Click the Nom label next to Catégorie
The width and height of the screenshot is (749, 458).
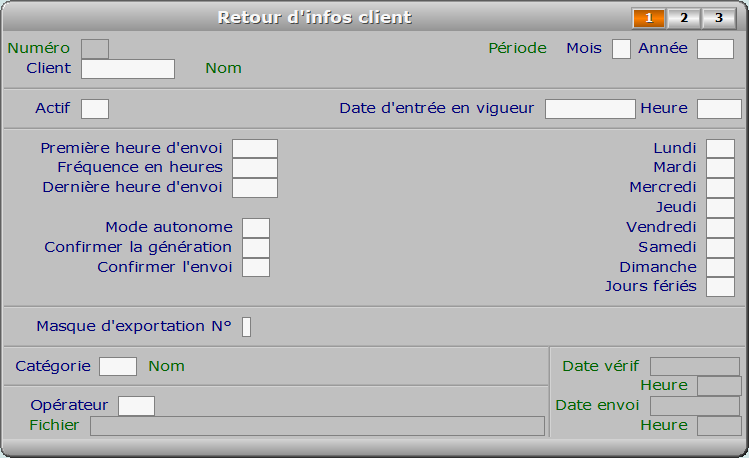point(166,366)
